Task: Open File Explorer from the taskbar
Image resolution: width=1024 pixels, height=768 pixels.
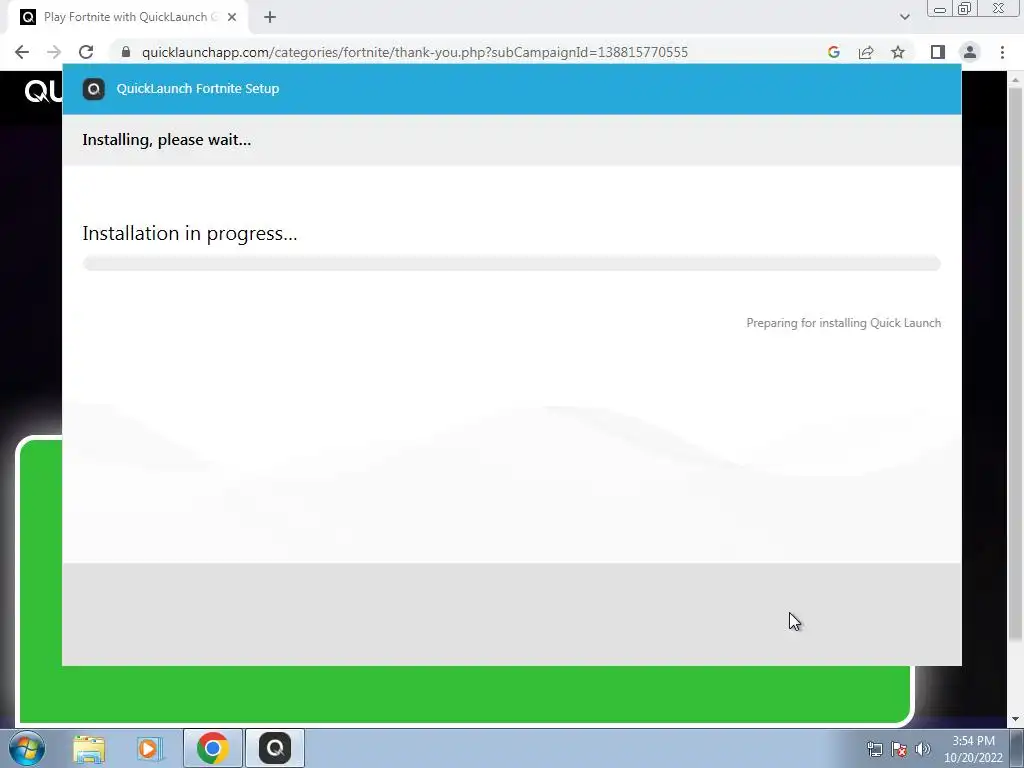Action: tap(89, 748)
